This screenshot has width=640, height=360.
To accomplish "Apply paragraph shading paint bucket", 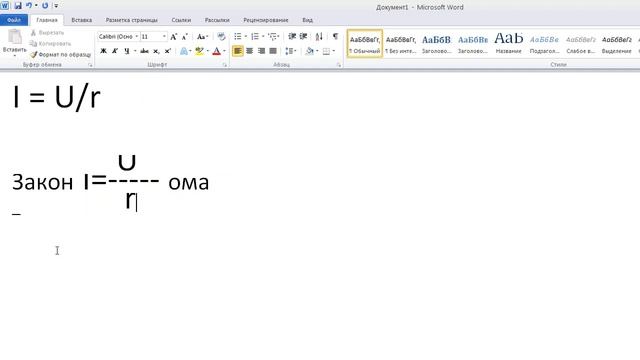I will click(310, 51).
